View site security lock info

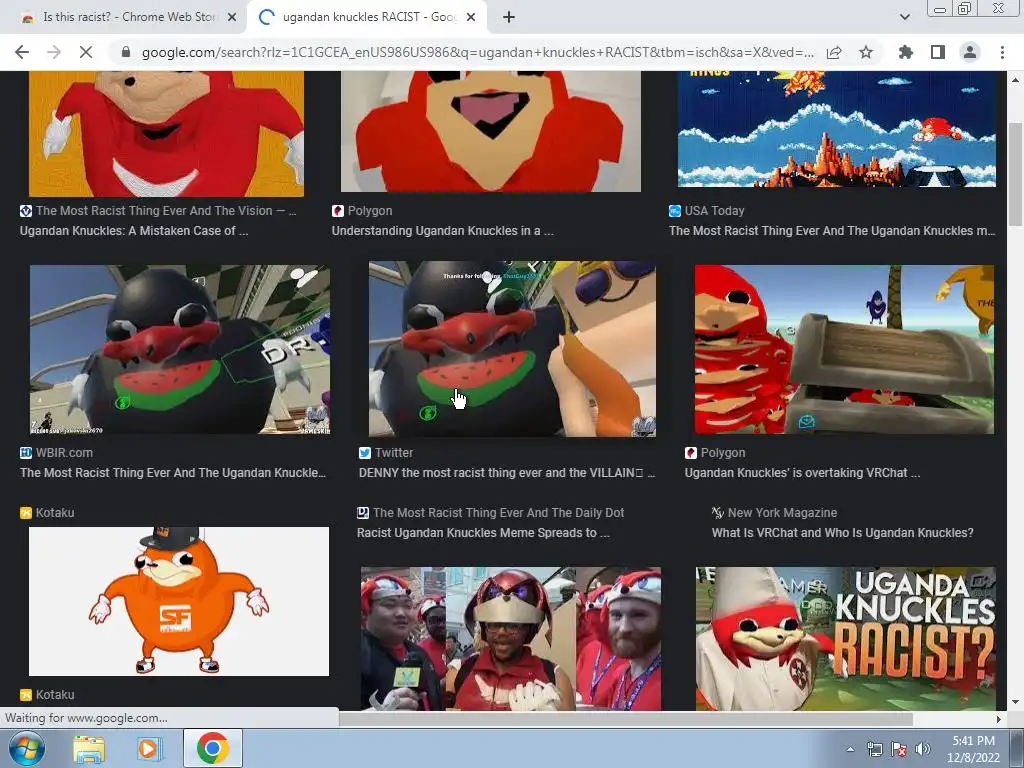[126, 52]
